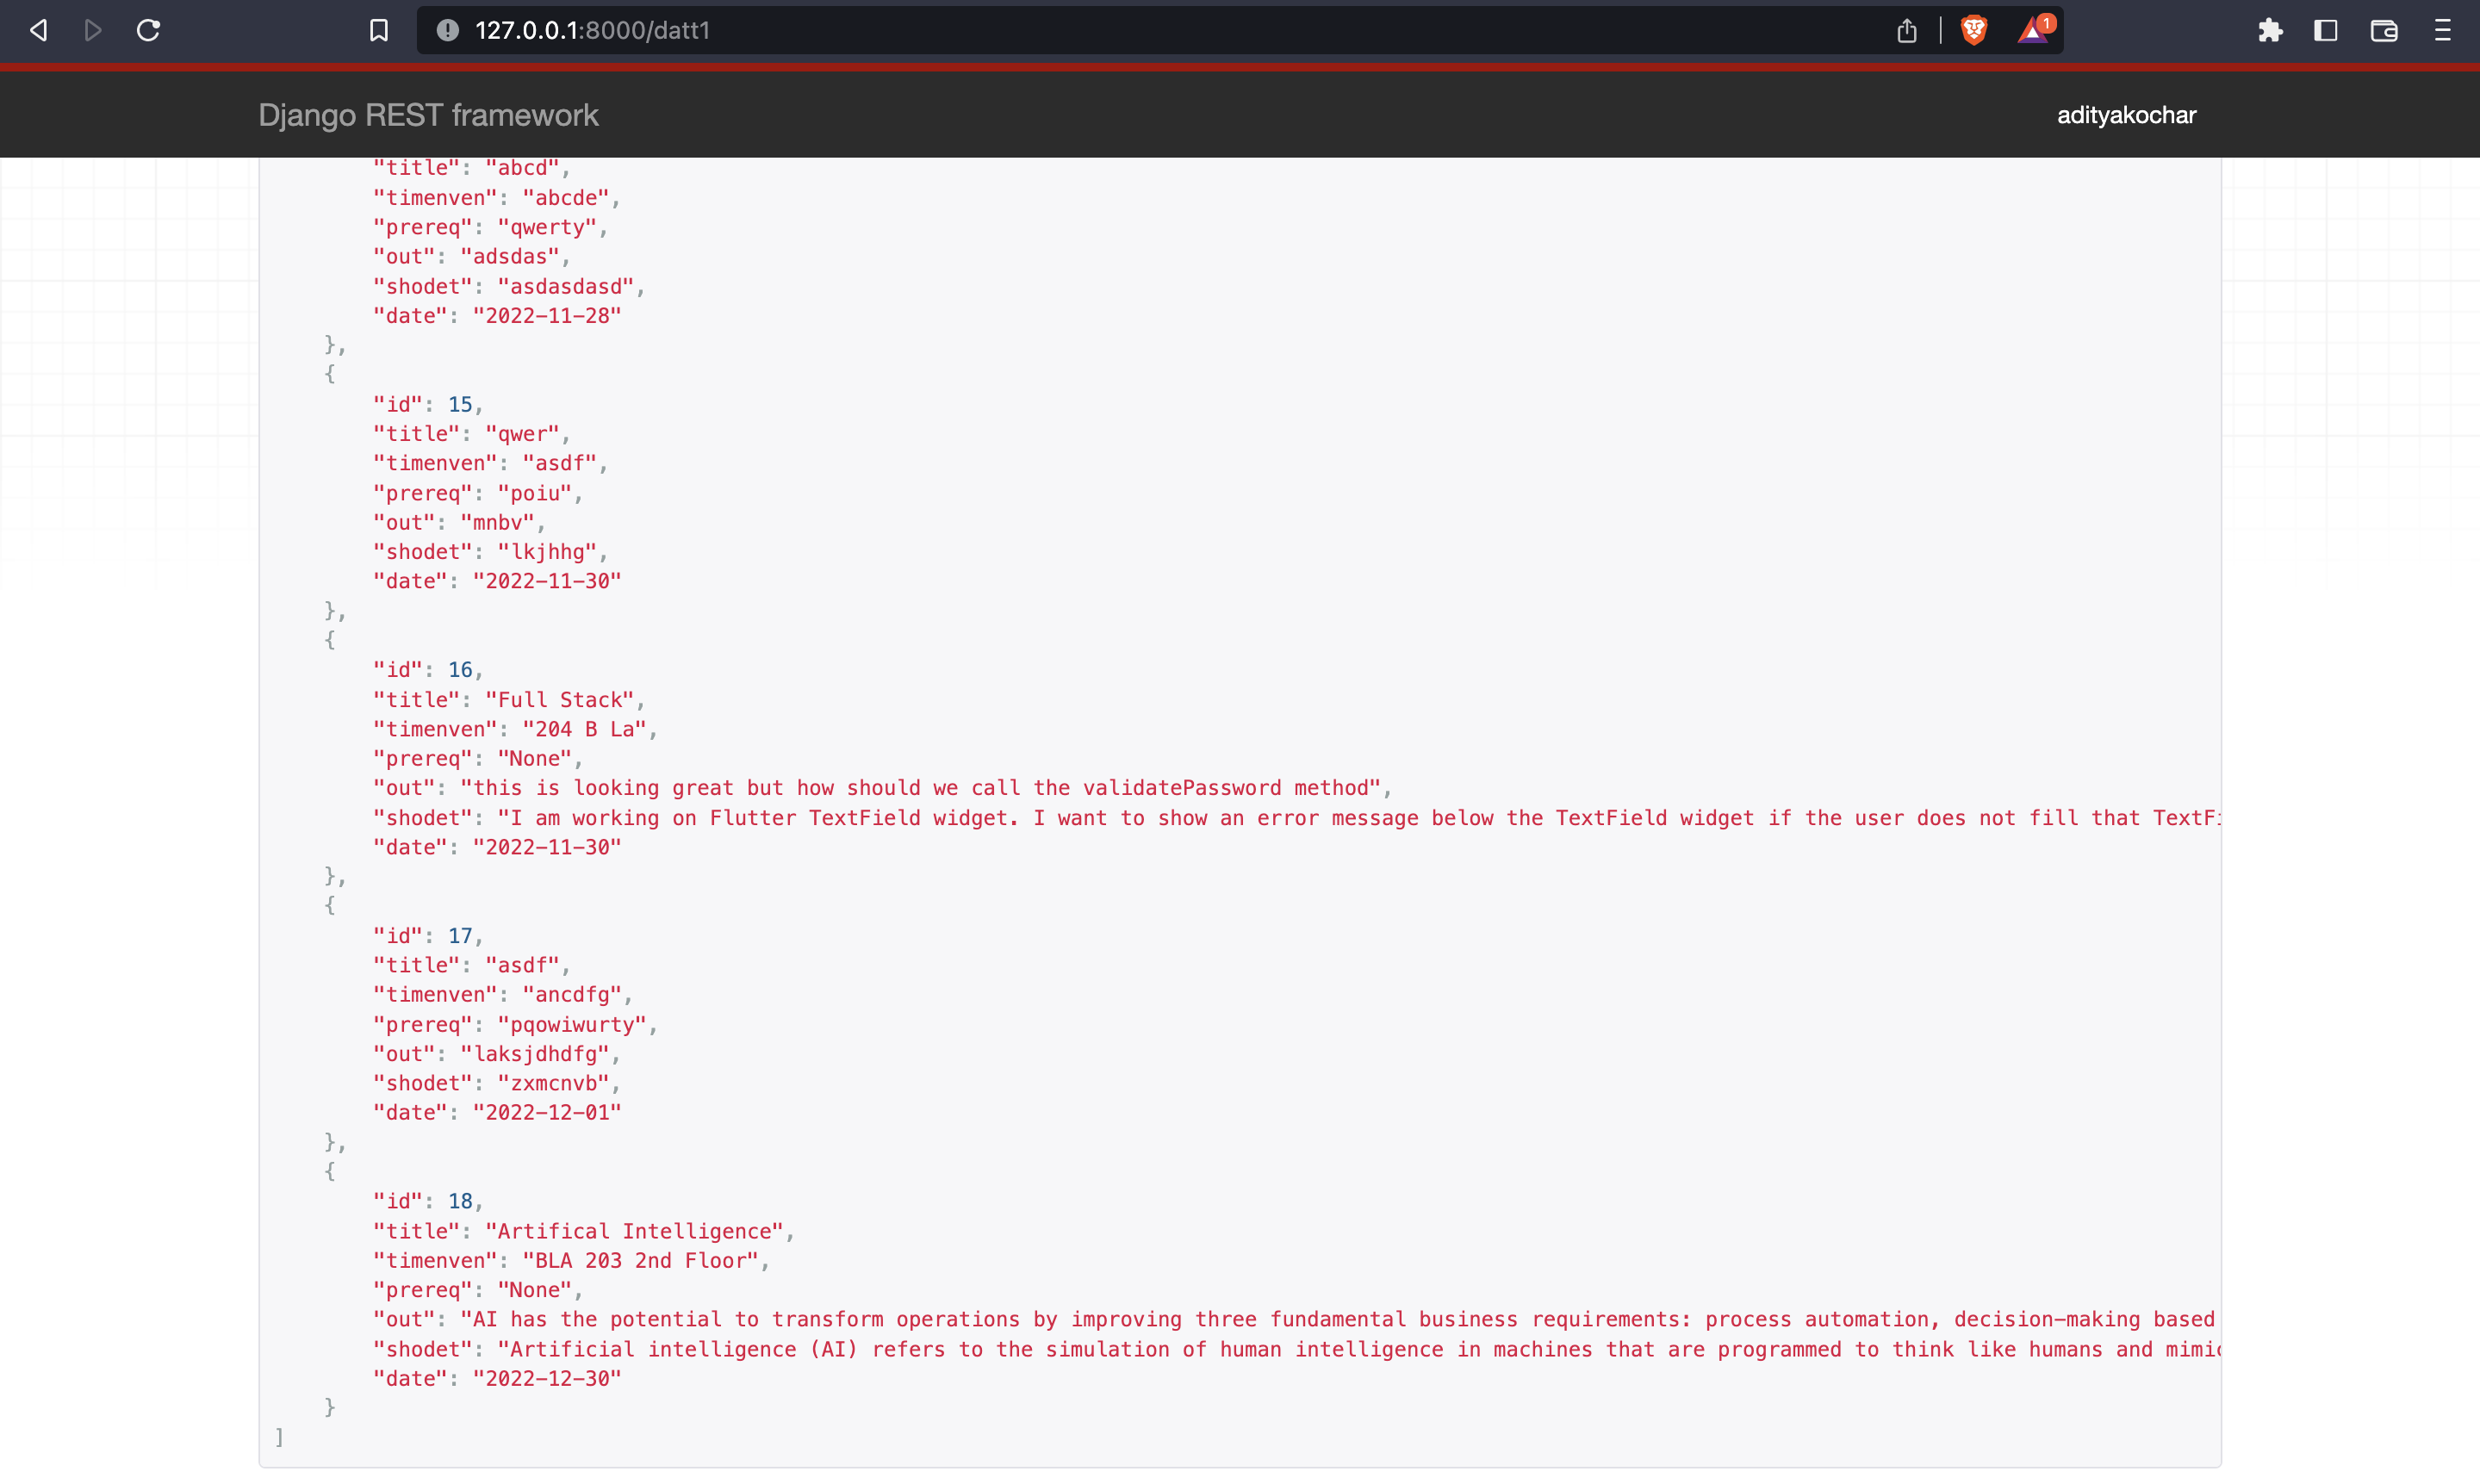The width and height of the screenshot is (2480, 1484).
Task: Click the shodet "lkjhhg" value
Action: [x=547, y=552]
